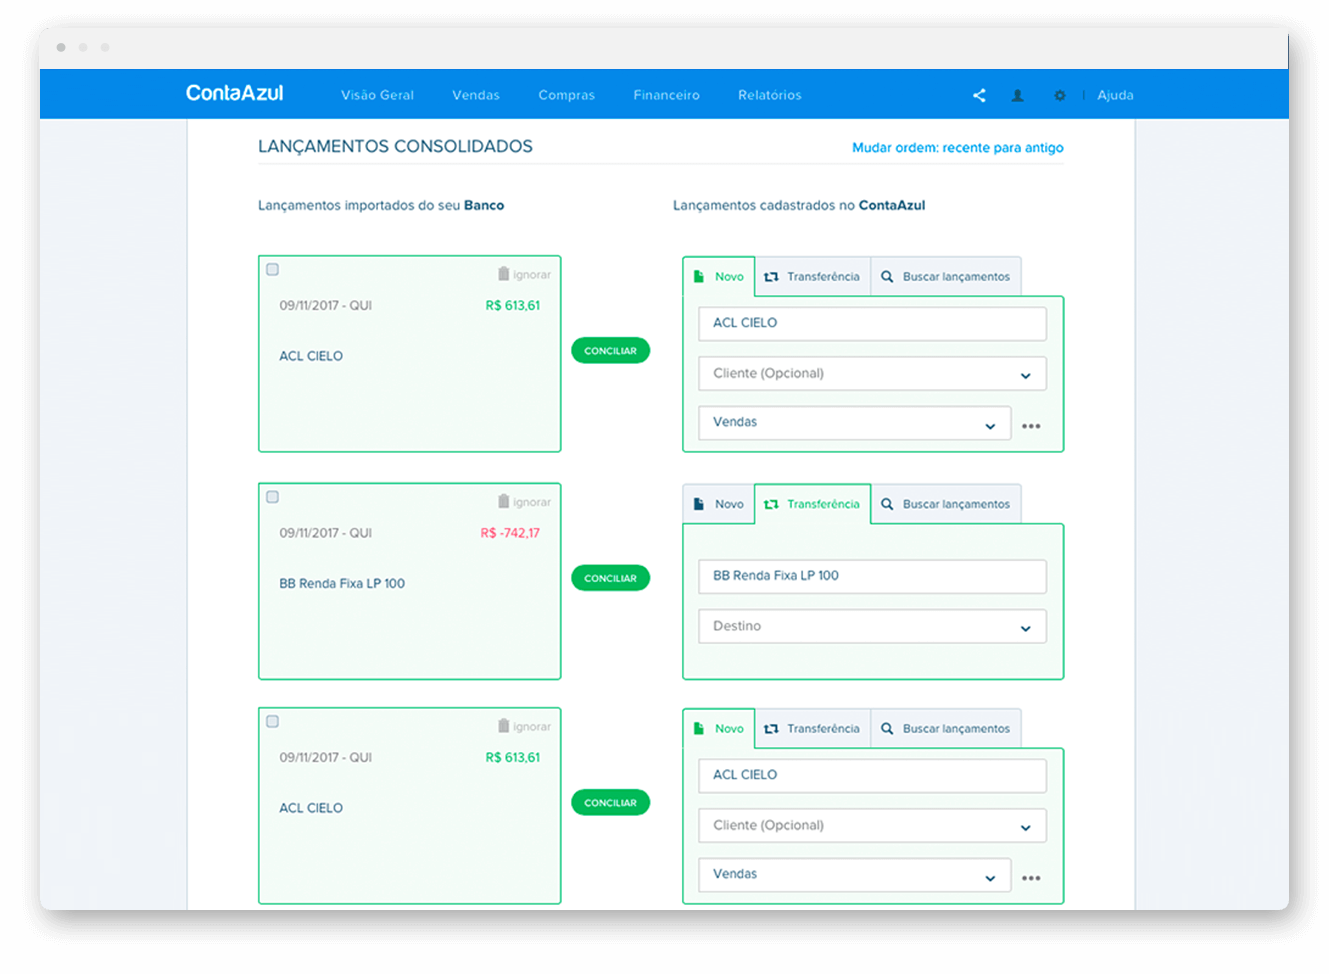The width and height of the screenshot is (1329, 974).
Task: Click the user profile icon
Action: pos(1017,95)
